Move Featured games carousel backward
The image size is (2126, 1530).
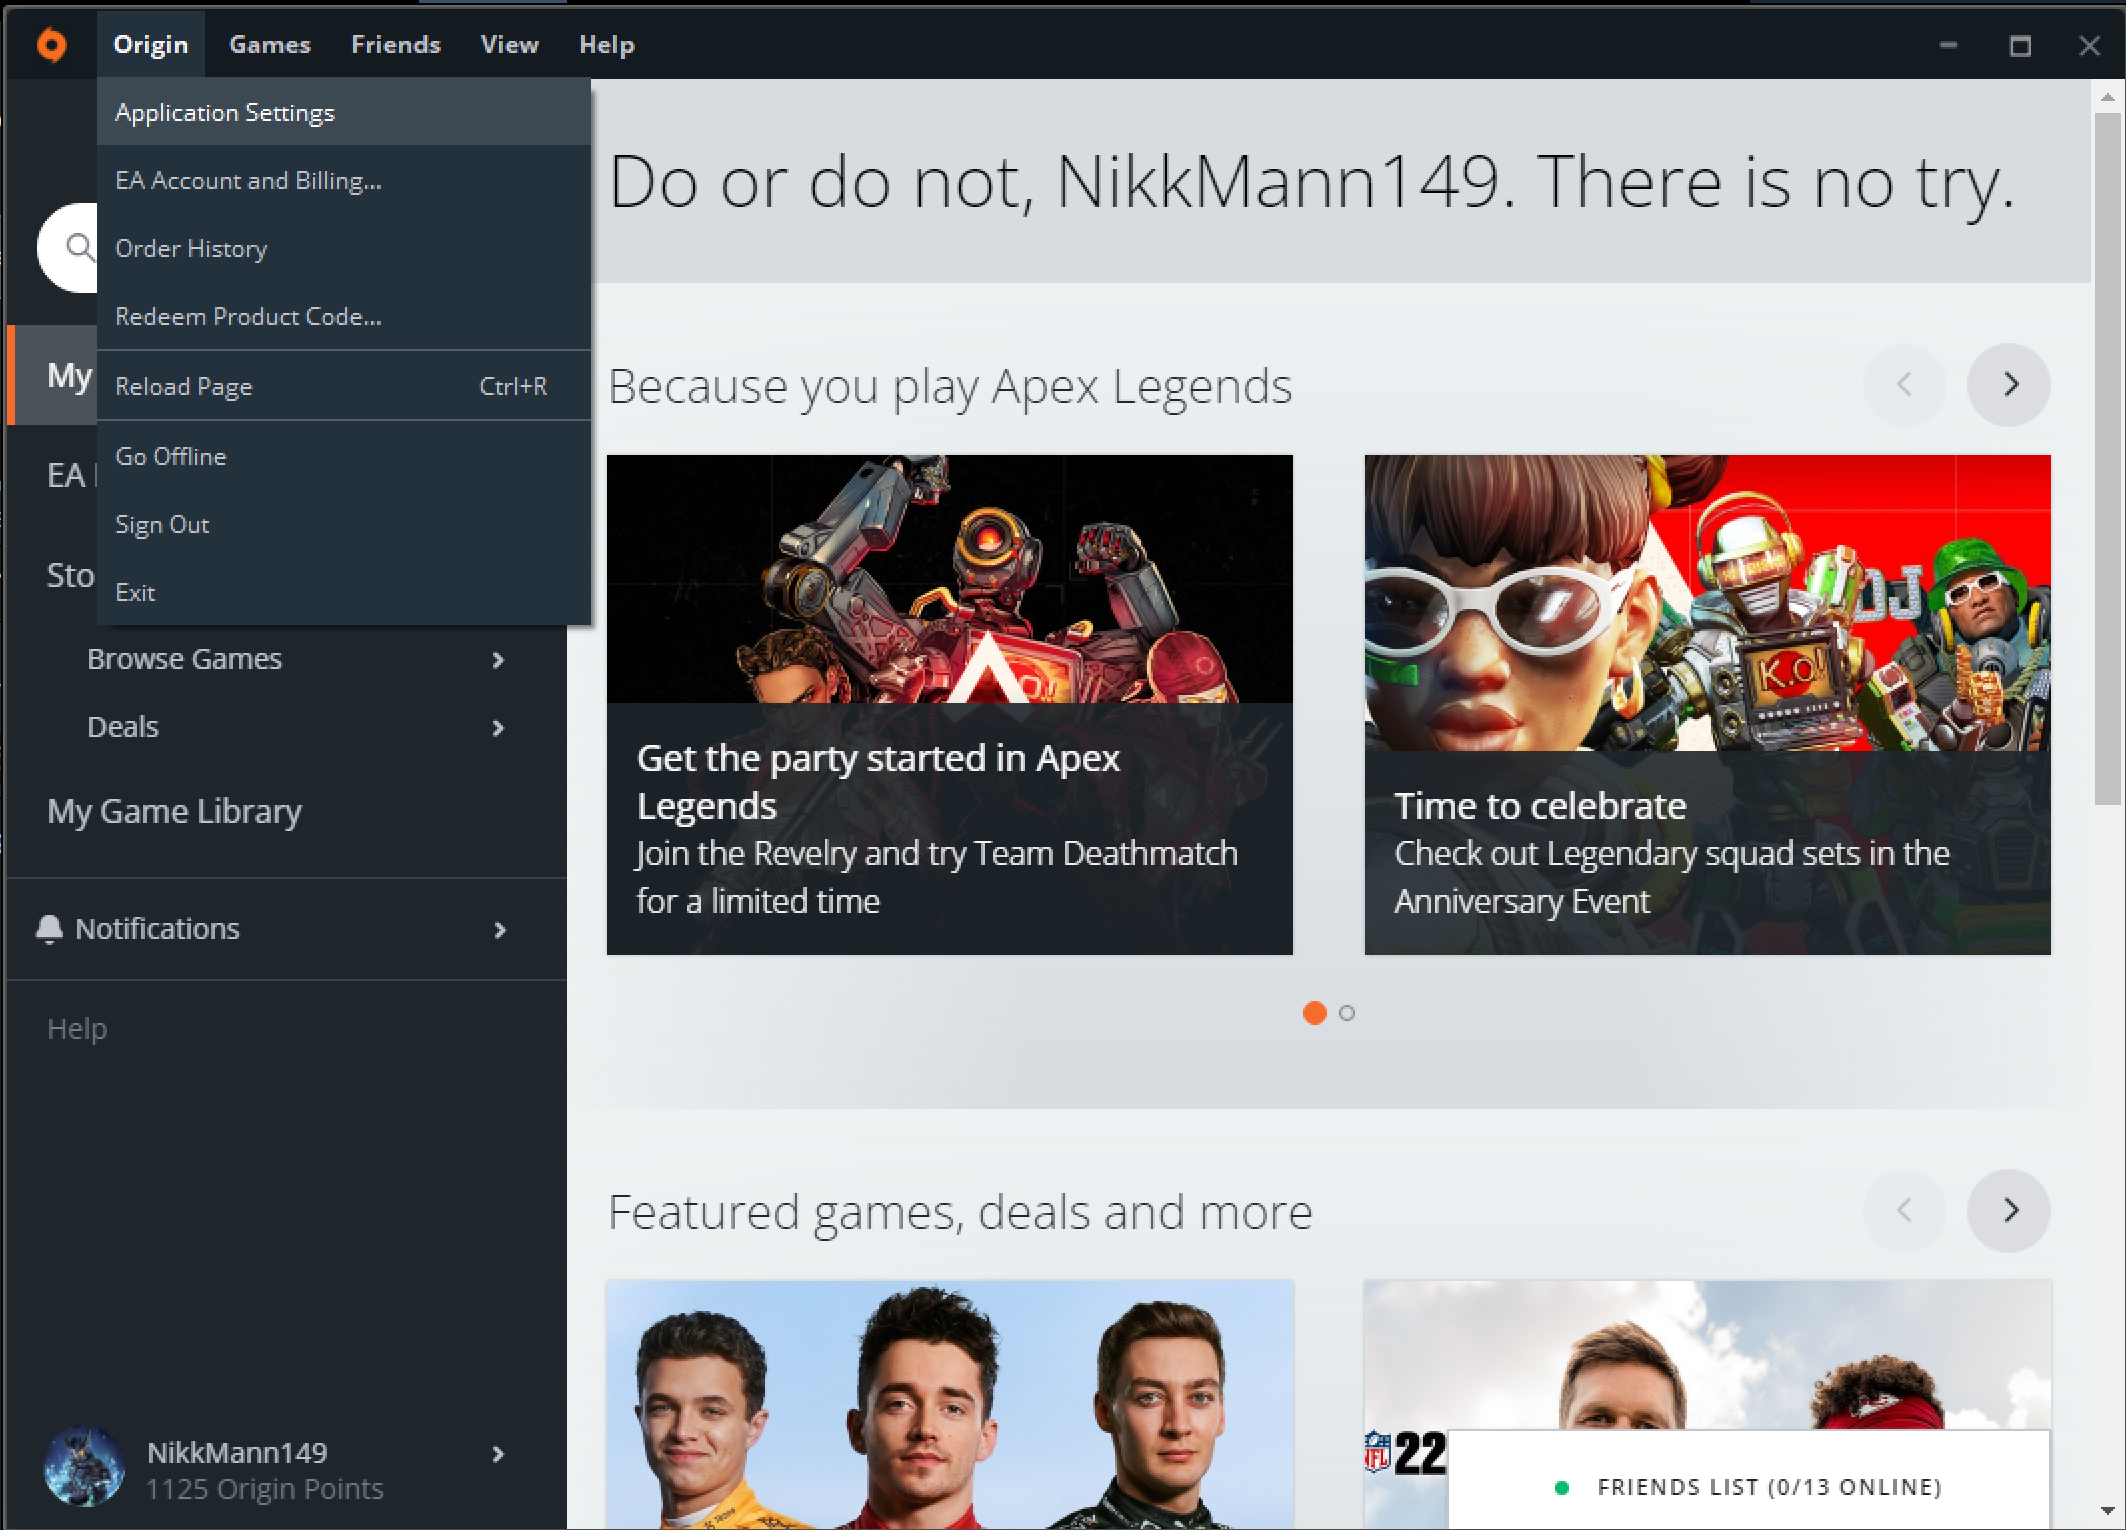[1904, 1211]
